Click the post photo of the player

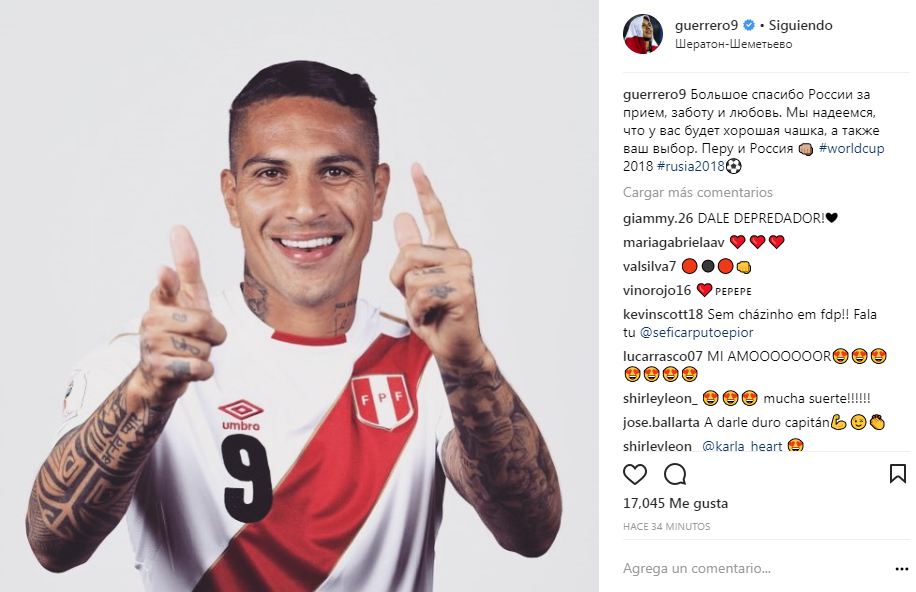(x=299, y=296)
